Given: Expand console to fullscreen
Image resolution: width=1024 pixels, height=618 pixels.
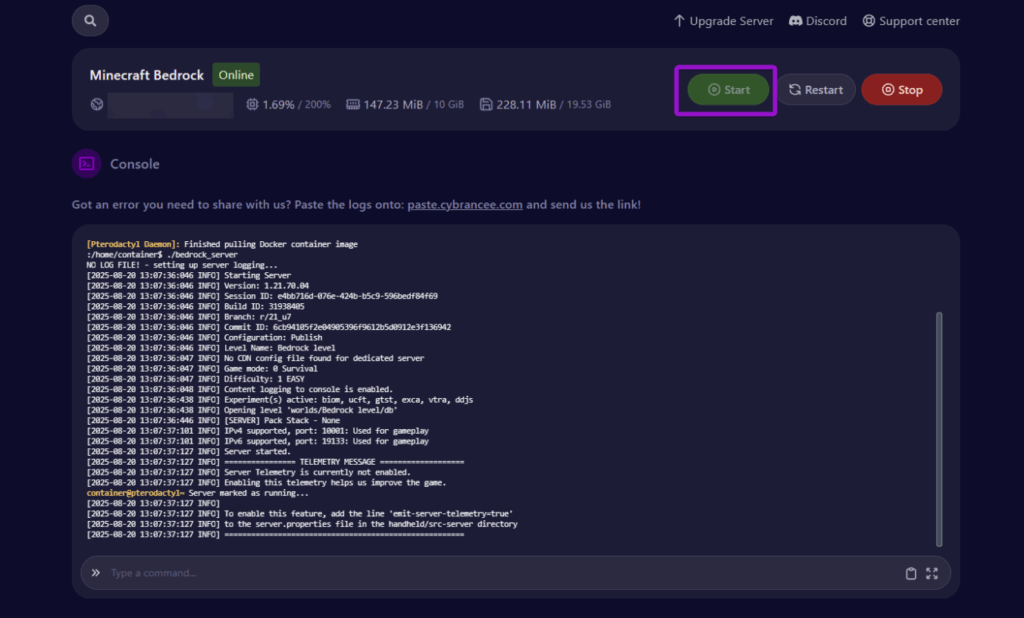Looking at the screenshot, I should (x=932, y=574).
